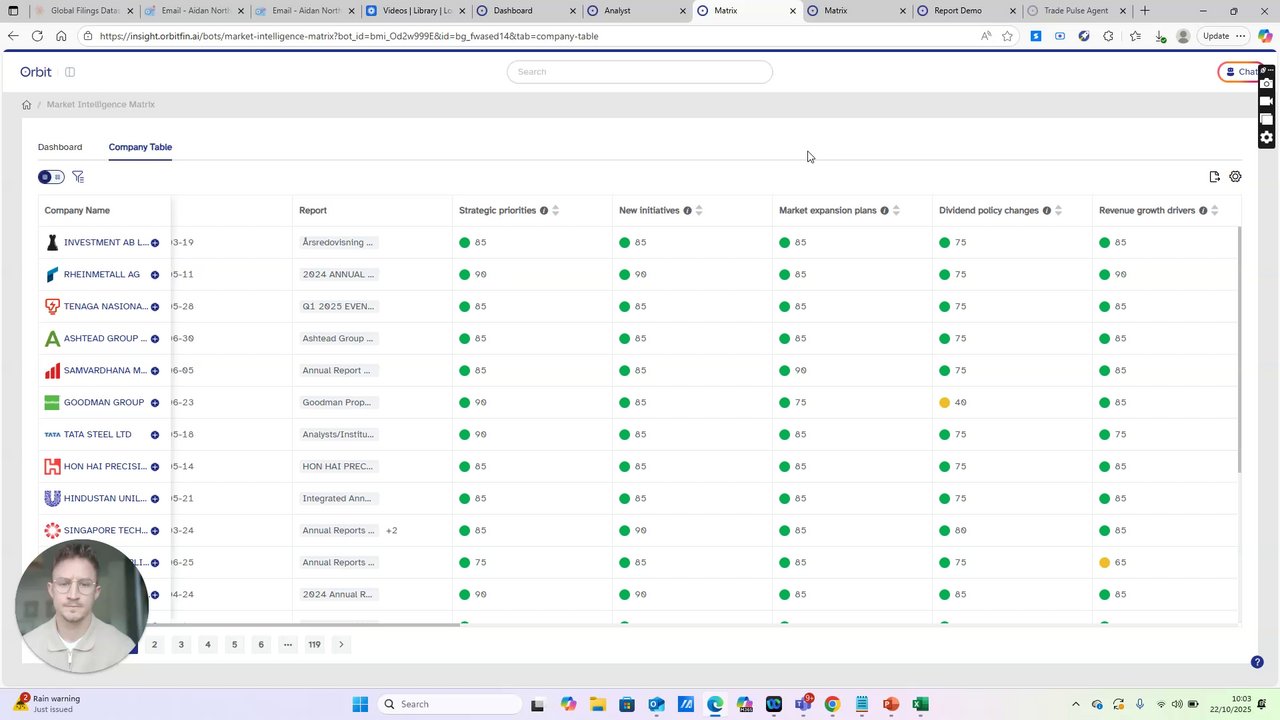Click plus icon beside TENAGA NASIONA...
This screenshot has height=720, width=1280.
pos(155,307)
